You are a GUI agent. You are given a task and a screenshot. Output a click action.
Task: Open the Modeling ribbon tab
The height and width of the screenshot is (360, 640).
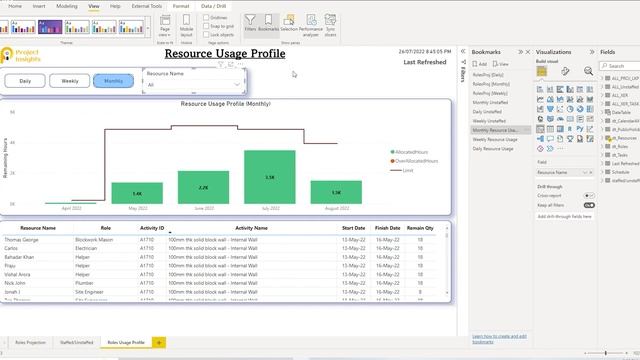[x=67, y=6]
